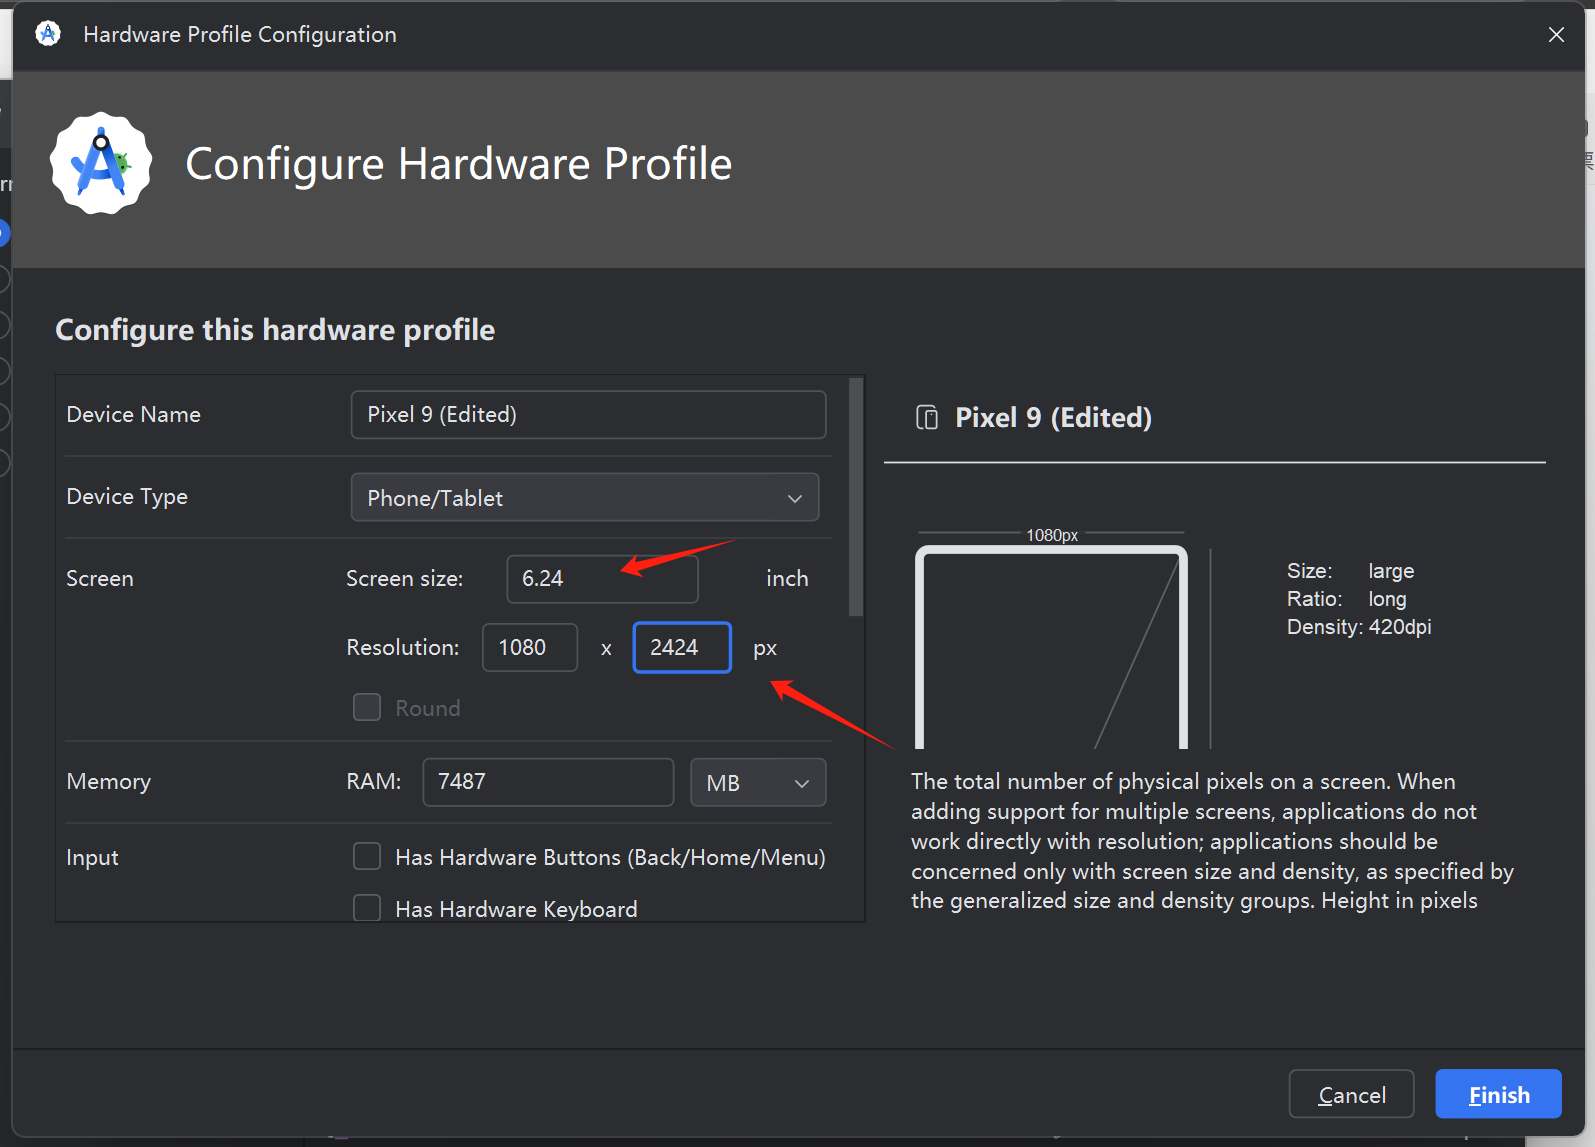Click the resolution width field showing 1080

point(530,647)
